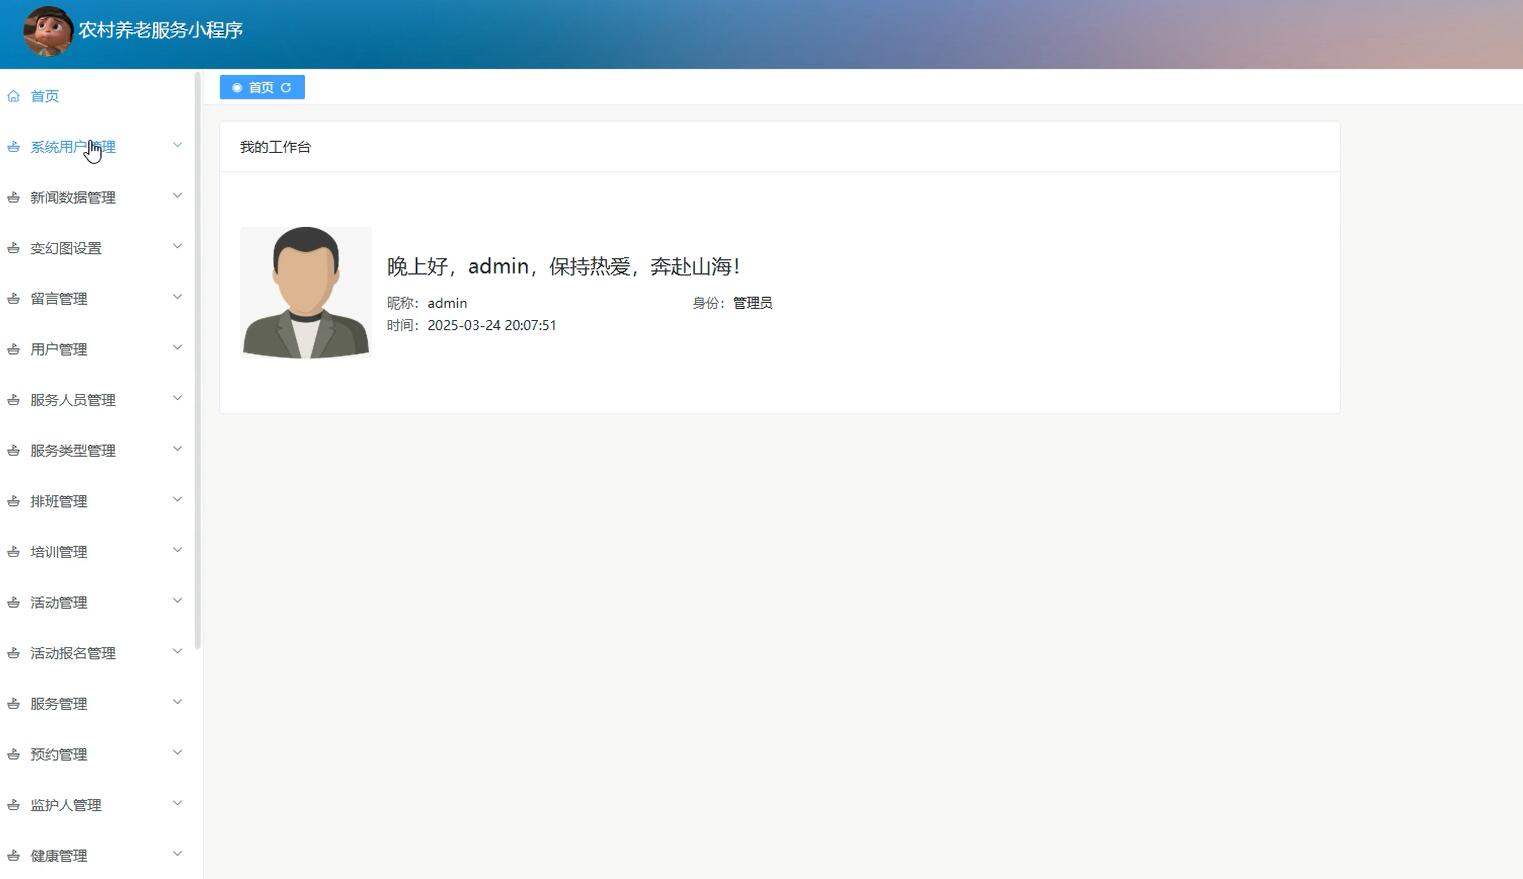Open the 服务管理 menu item

pos(60,703)
